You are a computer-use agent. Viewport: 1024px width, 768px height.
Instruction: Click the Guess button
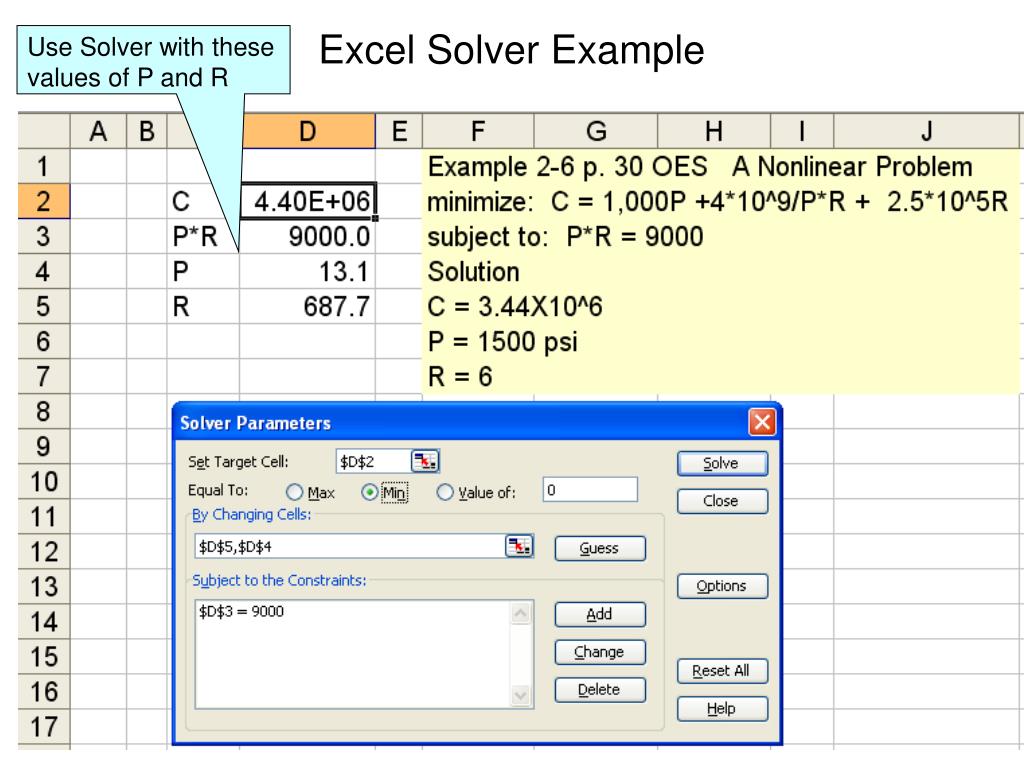tap(600, 549)
